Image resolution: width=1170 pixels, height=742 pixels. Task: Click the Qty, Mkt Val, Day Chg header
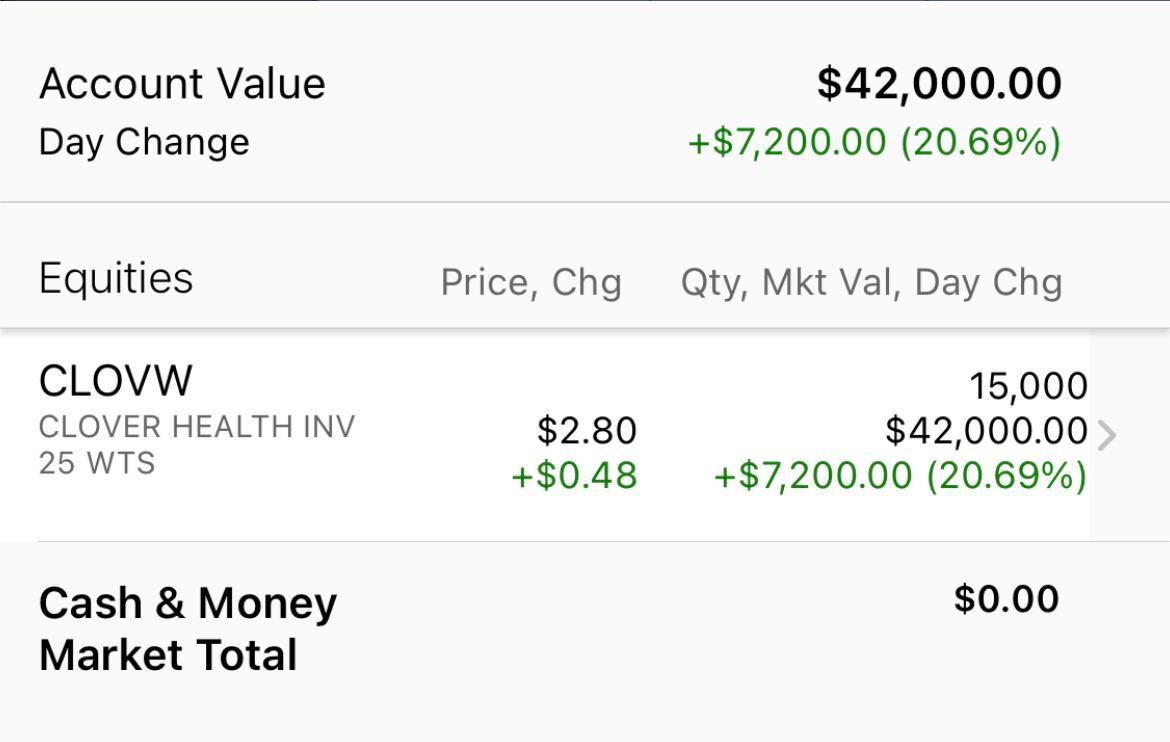pos(871,282)
